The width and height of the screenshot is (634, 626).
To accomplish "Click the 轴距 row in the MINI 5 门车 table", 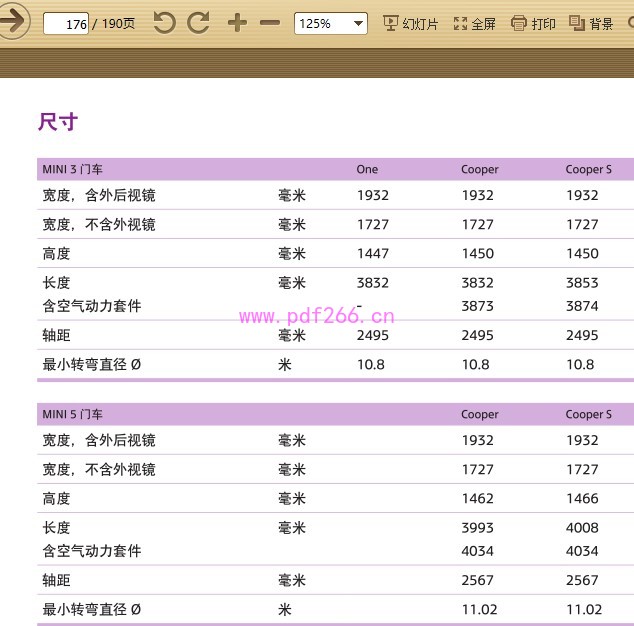I will point(57,580).
